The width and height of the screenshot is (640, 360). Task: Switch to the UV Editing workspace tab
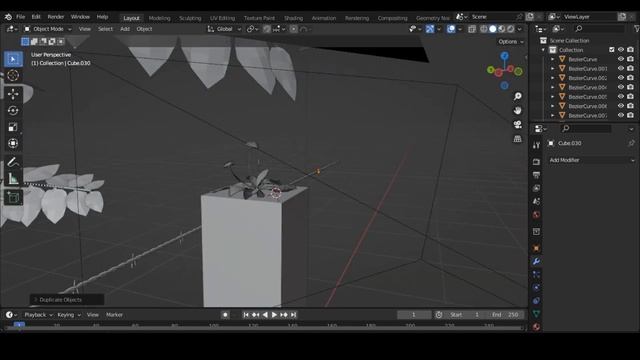click(x=222, y=18)
